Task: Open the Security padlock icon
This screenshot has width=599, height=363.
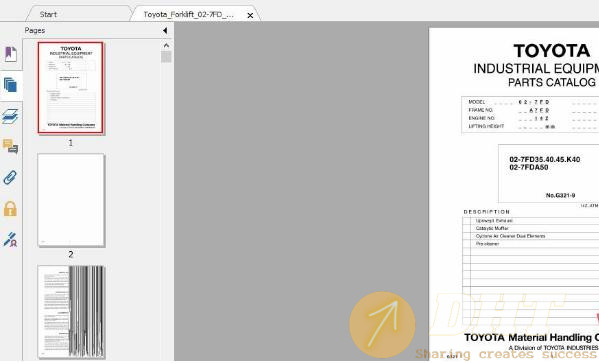Action: point(10,209)
